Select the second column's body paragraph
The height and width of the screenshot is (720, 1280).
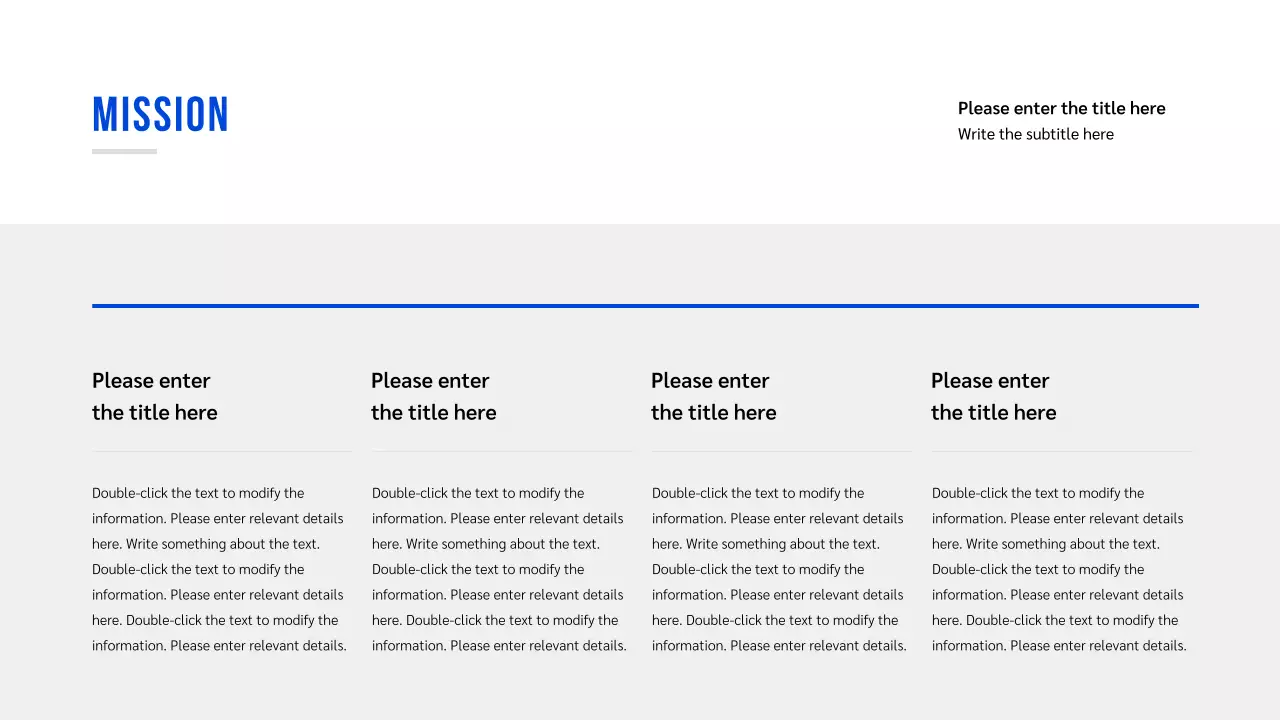pyautogui.click(x=499, y=569)
